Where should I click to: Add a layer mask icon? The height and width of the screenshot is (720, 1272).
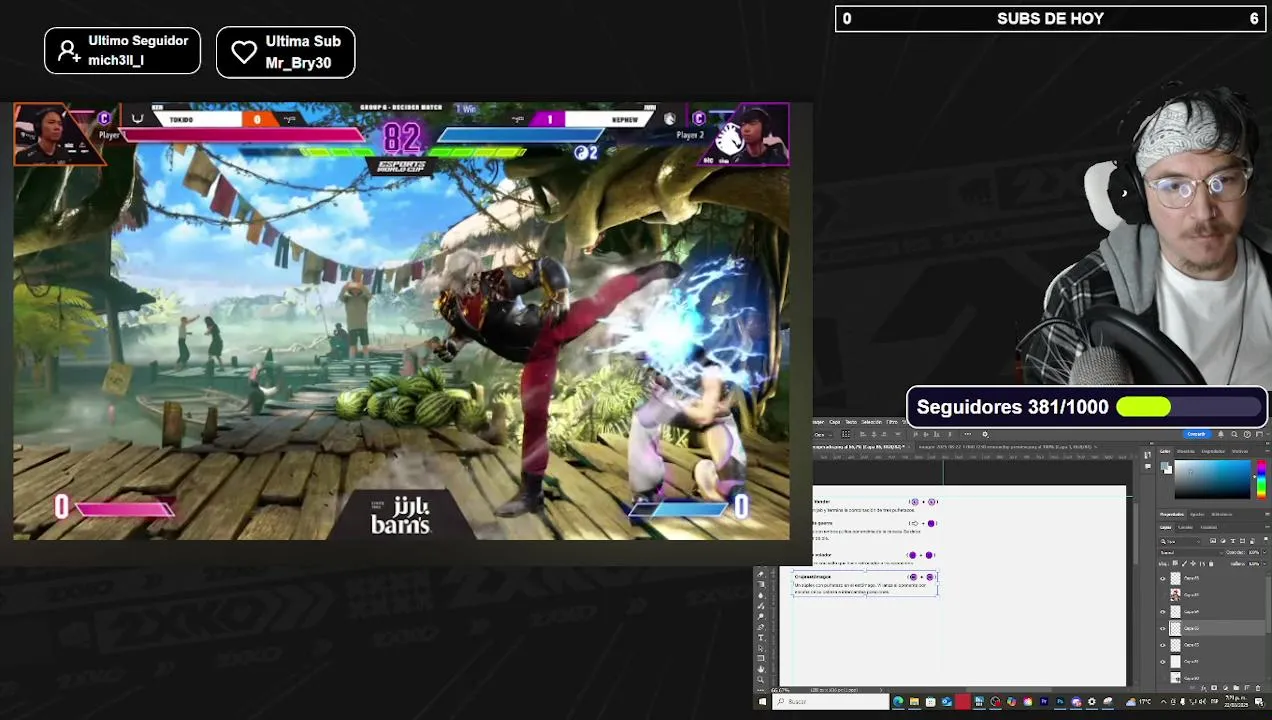click(1214, 688)
